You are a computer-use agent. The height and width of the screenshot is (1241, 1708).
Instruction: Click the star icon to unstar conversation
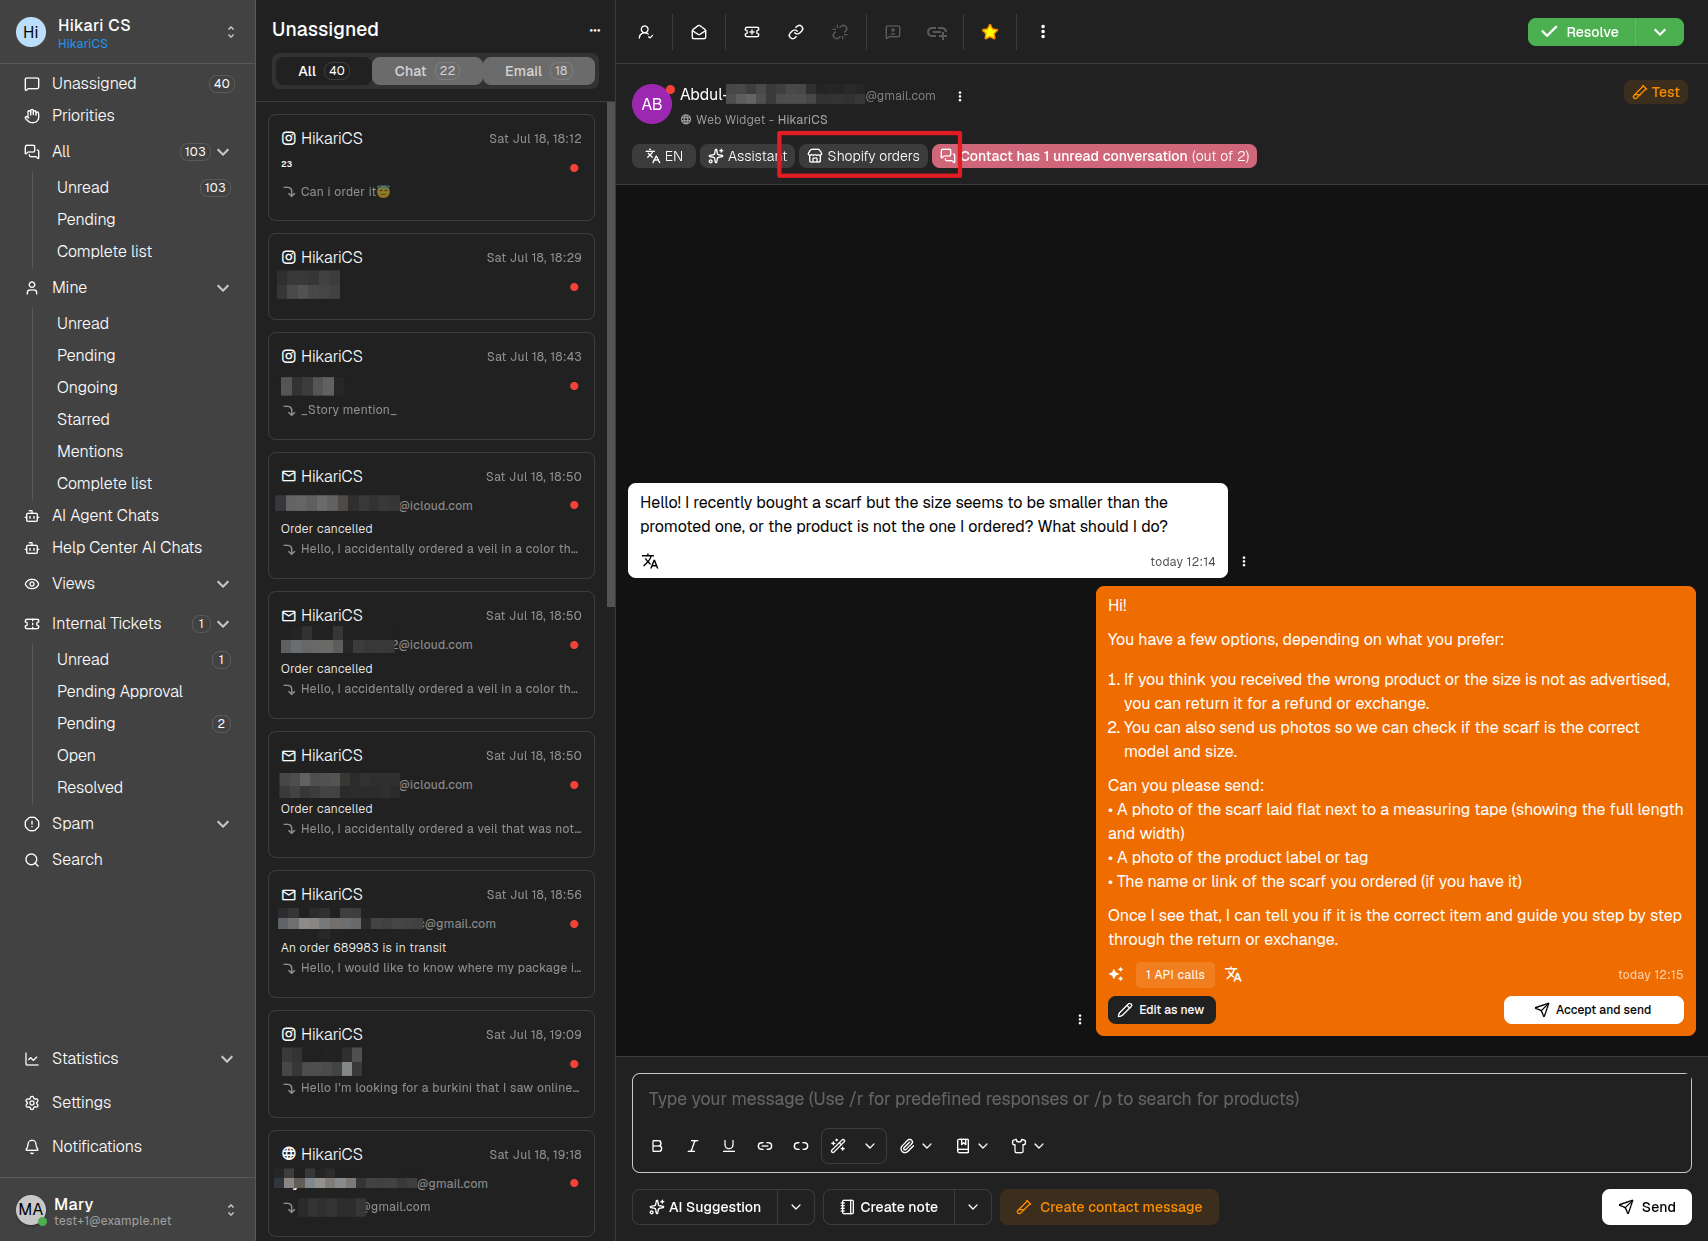coord(990,32)
